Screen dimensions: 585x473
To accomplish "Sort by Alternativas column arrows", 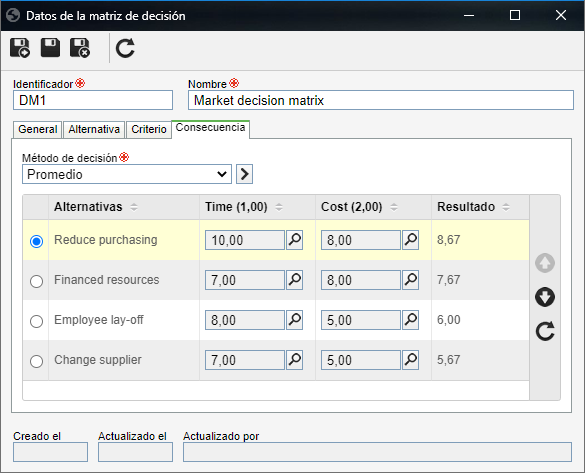I will pyautogui.click(x=134, y=207).
